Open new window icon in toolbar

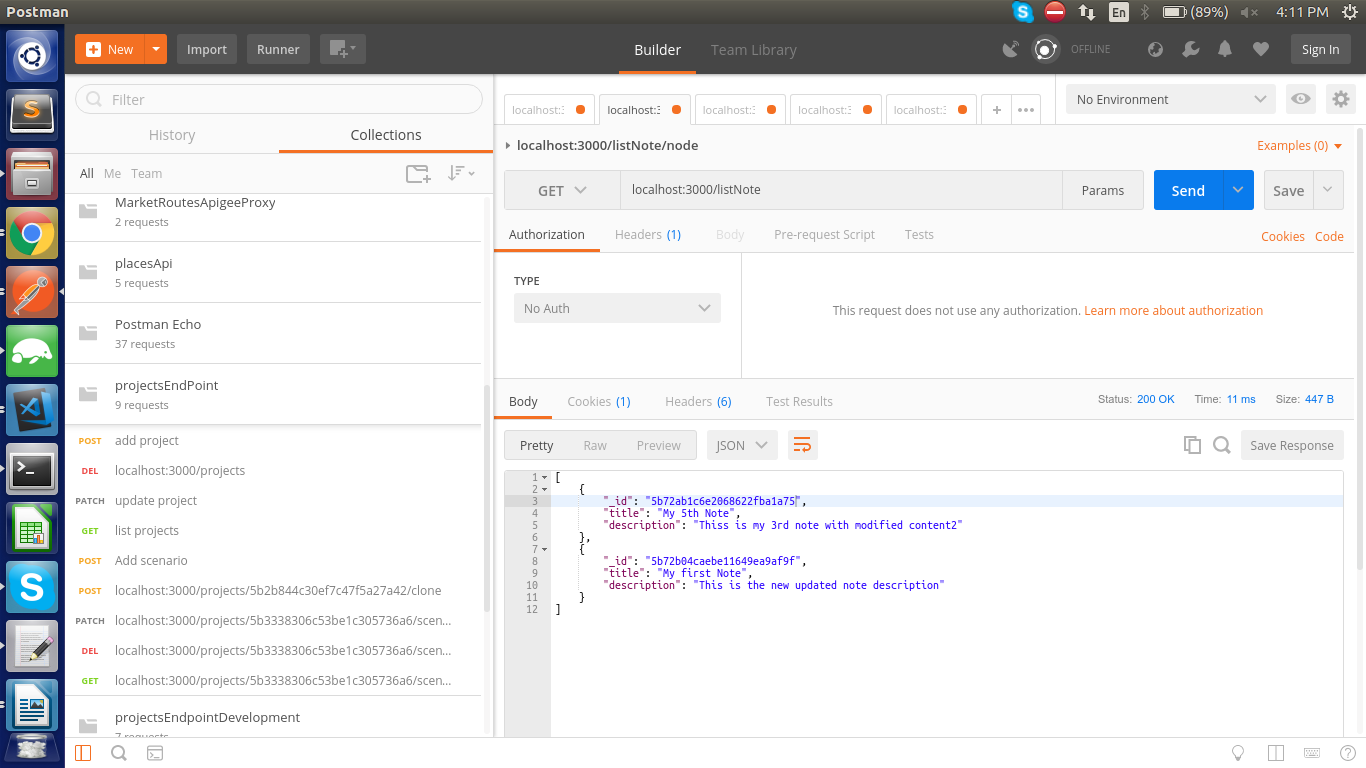pyautogui.click(x=343, y=49)
